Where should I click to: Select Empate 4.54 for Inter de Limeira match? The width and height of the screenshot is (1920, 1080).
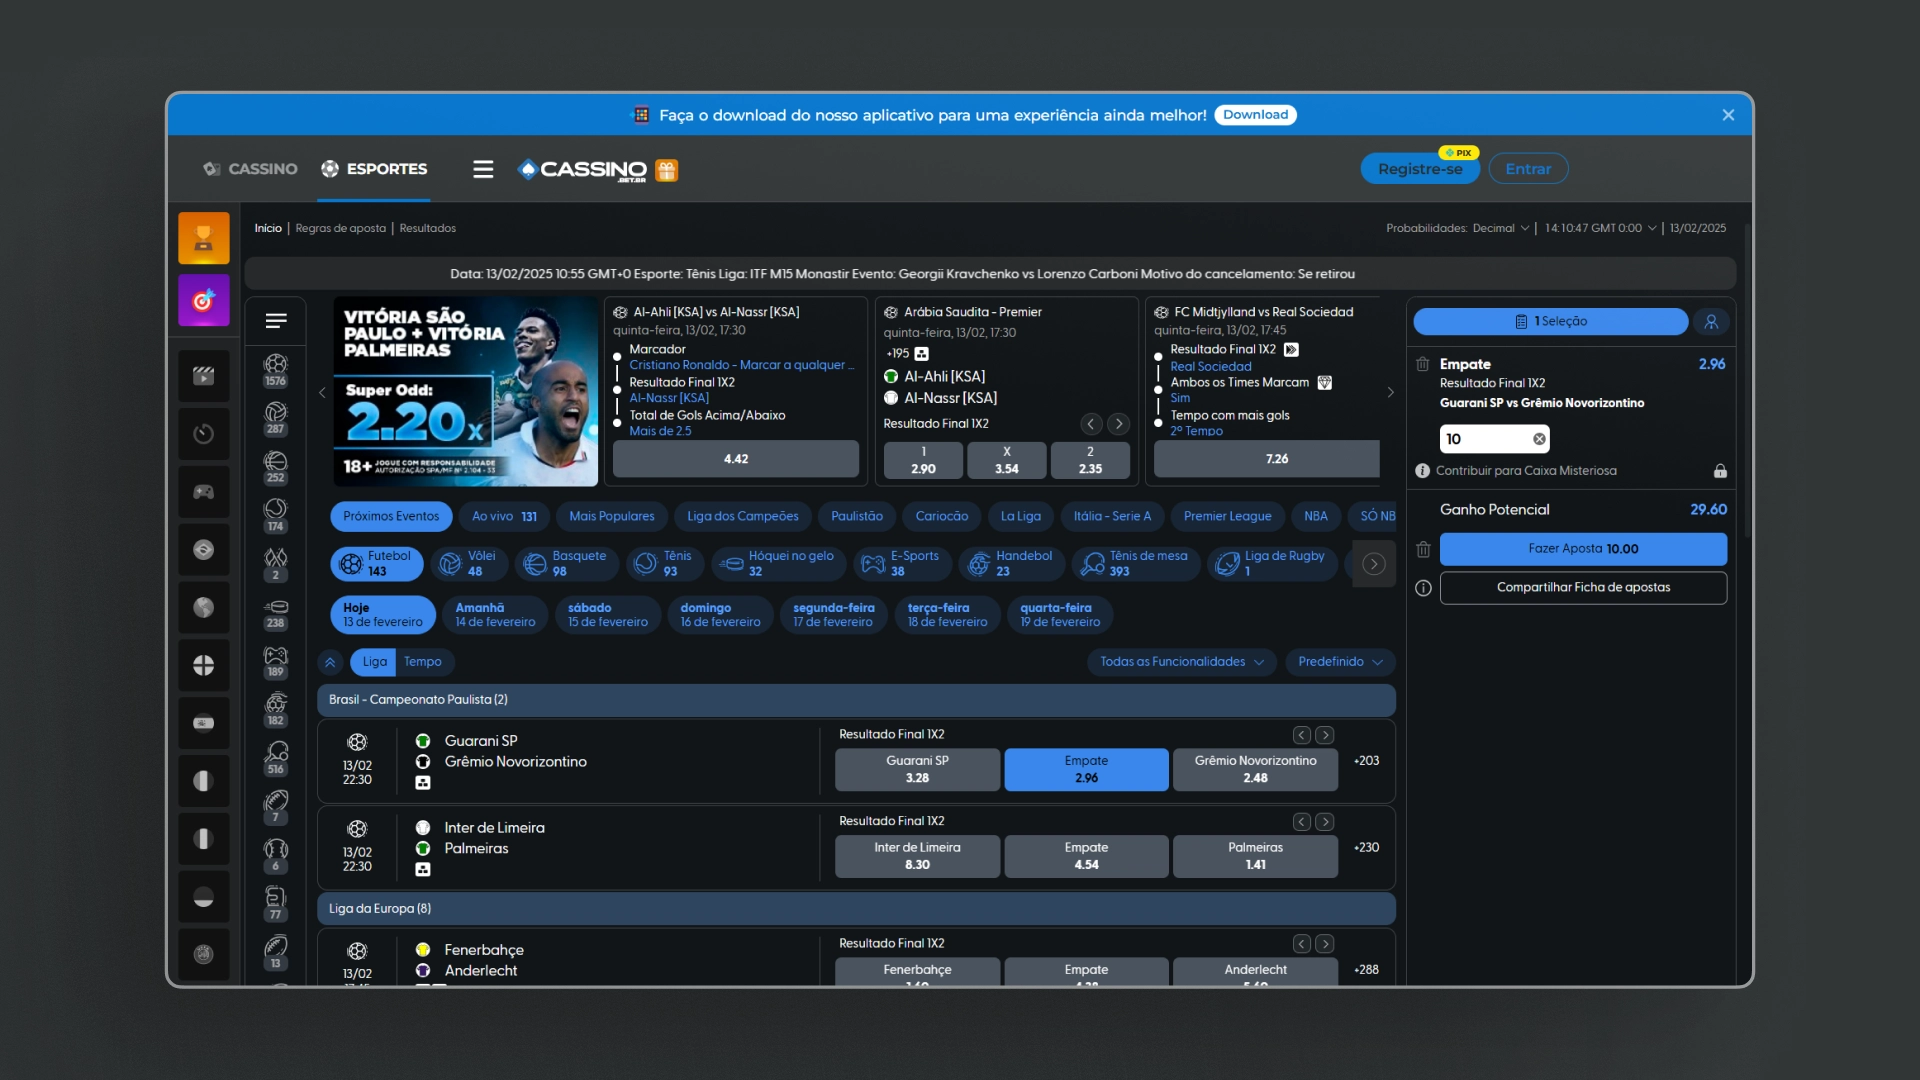coord(1086,856)
